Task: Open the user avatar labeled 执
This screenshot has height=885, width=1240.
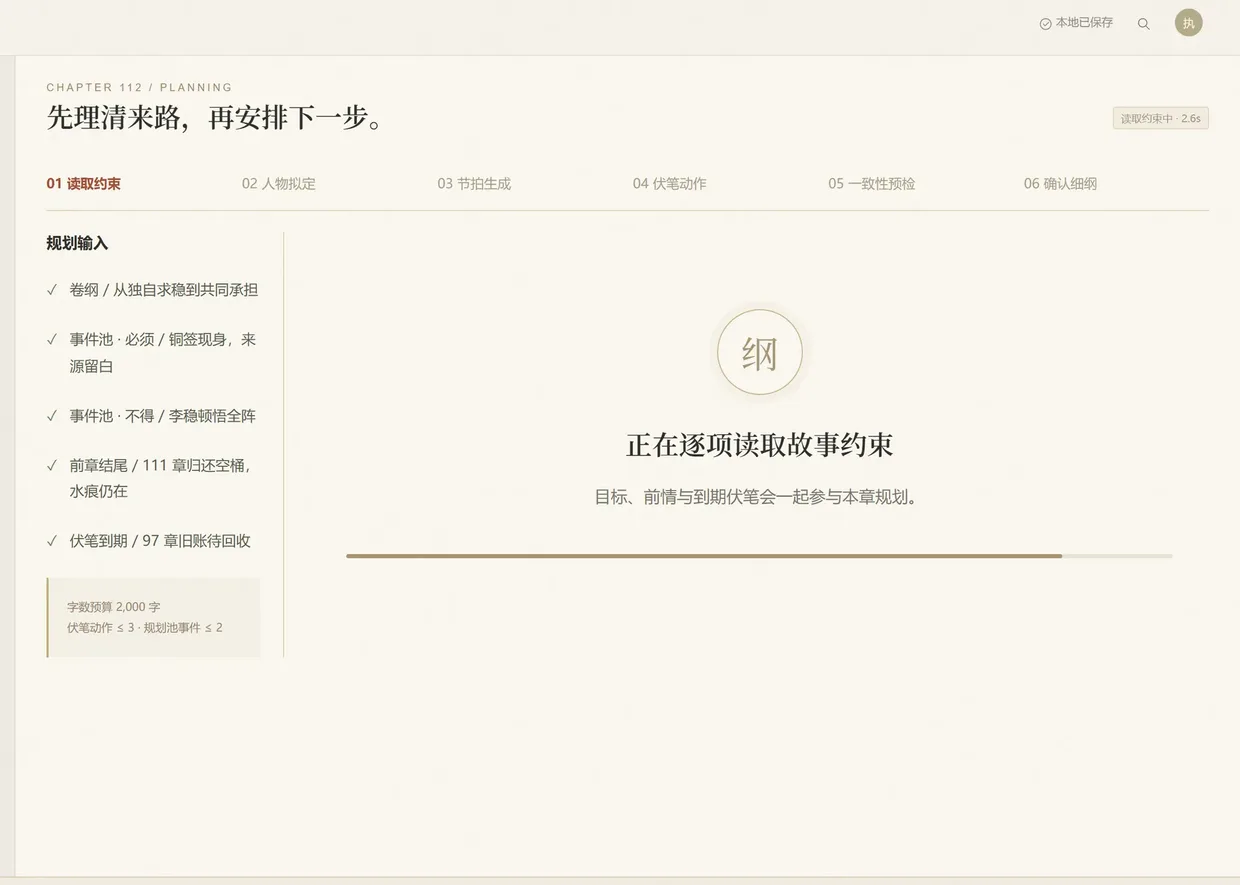Action: [x=1188, y=23]
